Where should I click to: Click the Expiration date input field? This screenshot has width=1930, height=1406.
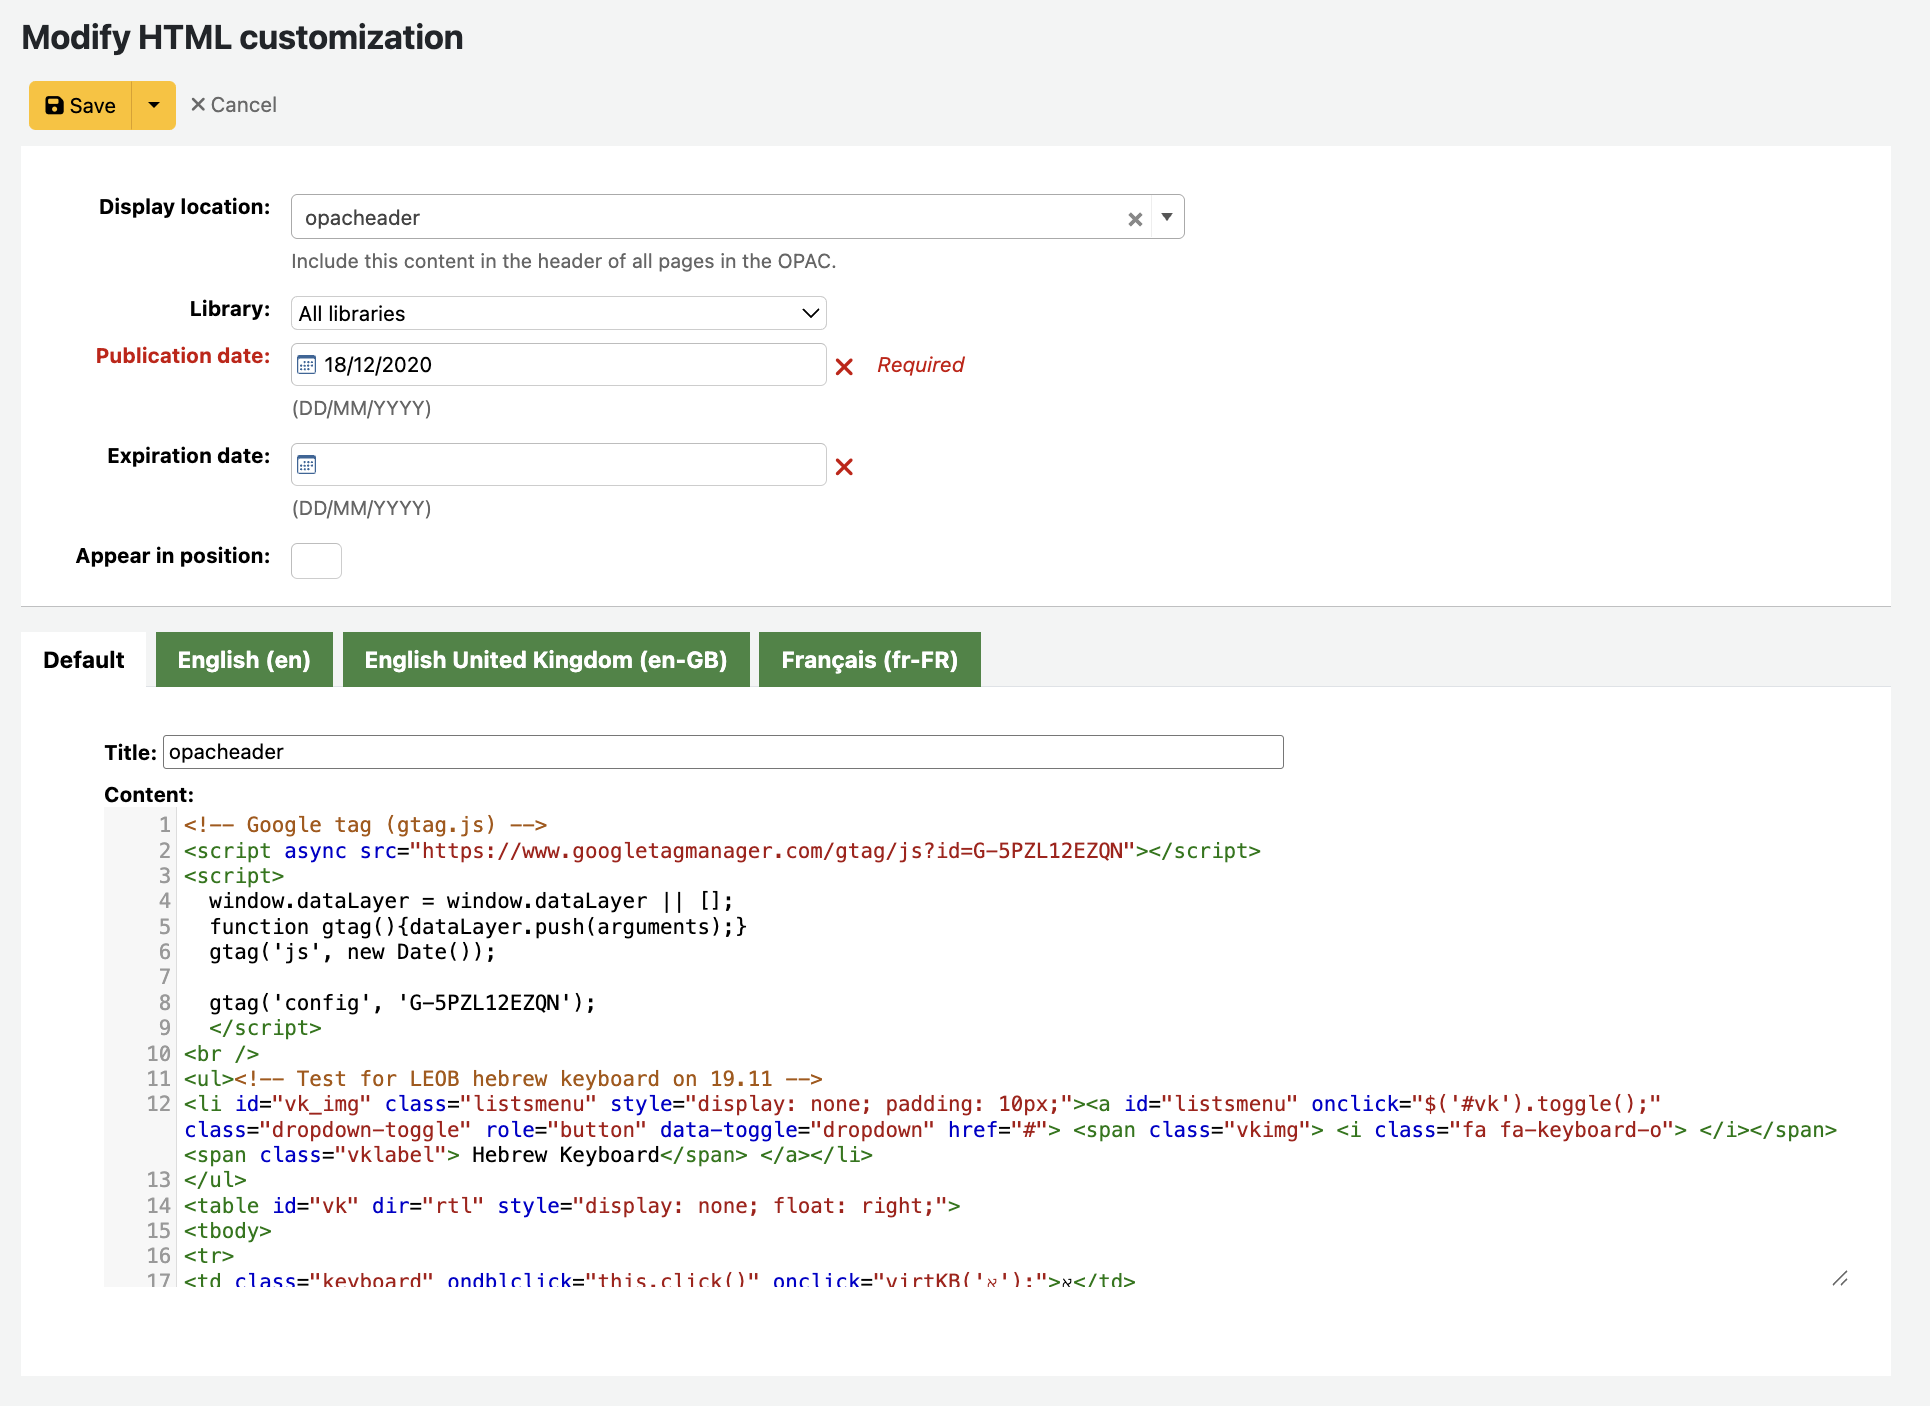[558, 464]
